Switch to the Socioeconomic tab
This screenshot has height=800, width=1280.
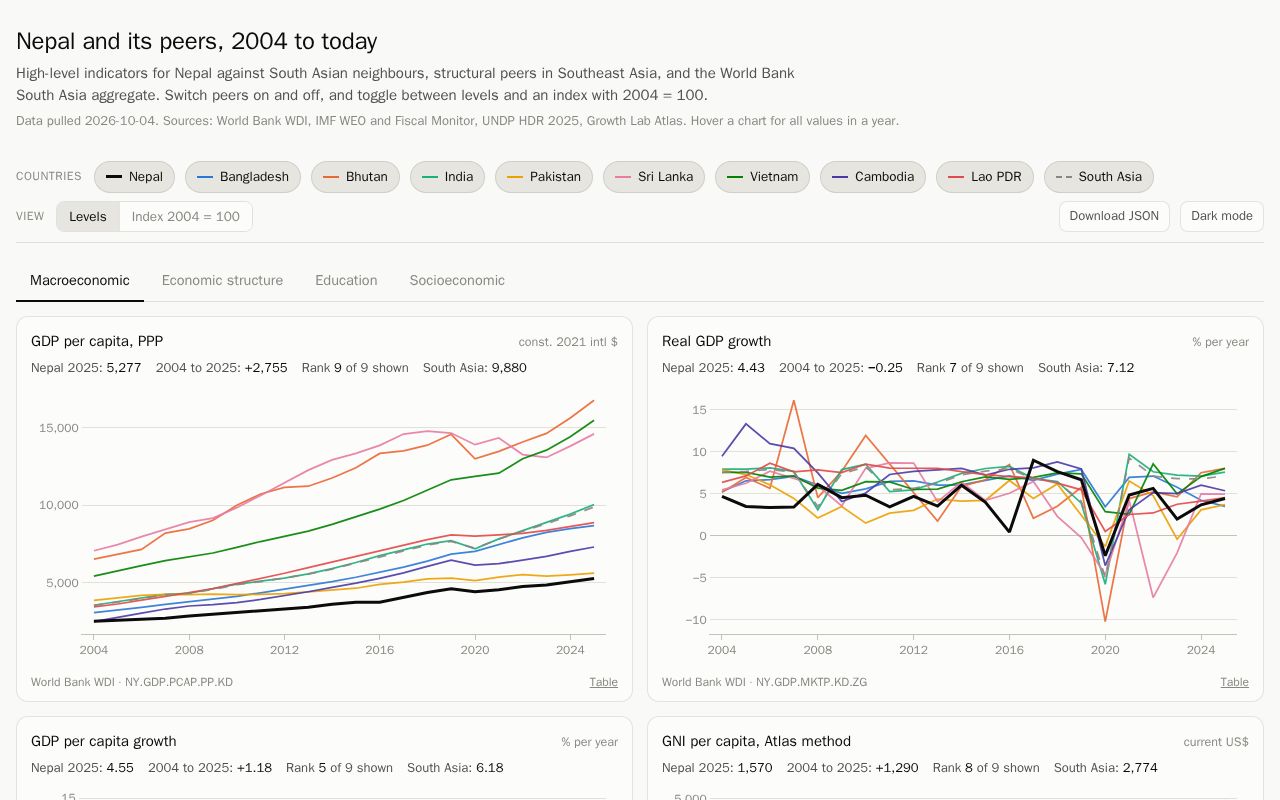pyautogui.click(x=457, y=281)
